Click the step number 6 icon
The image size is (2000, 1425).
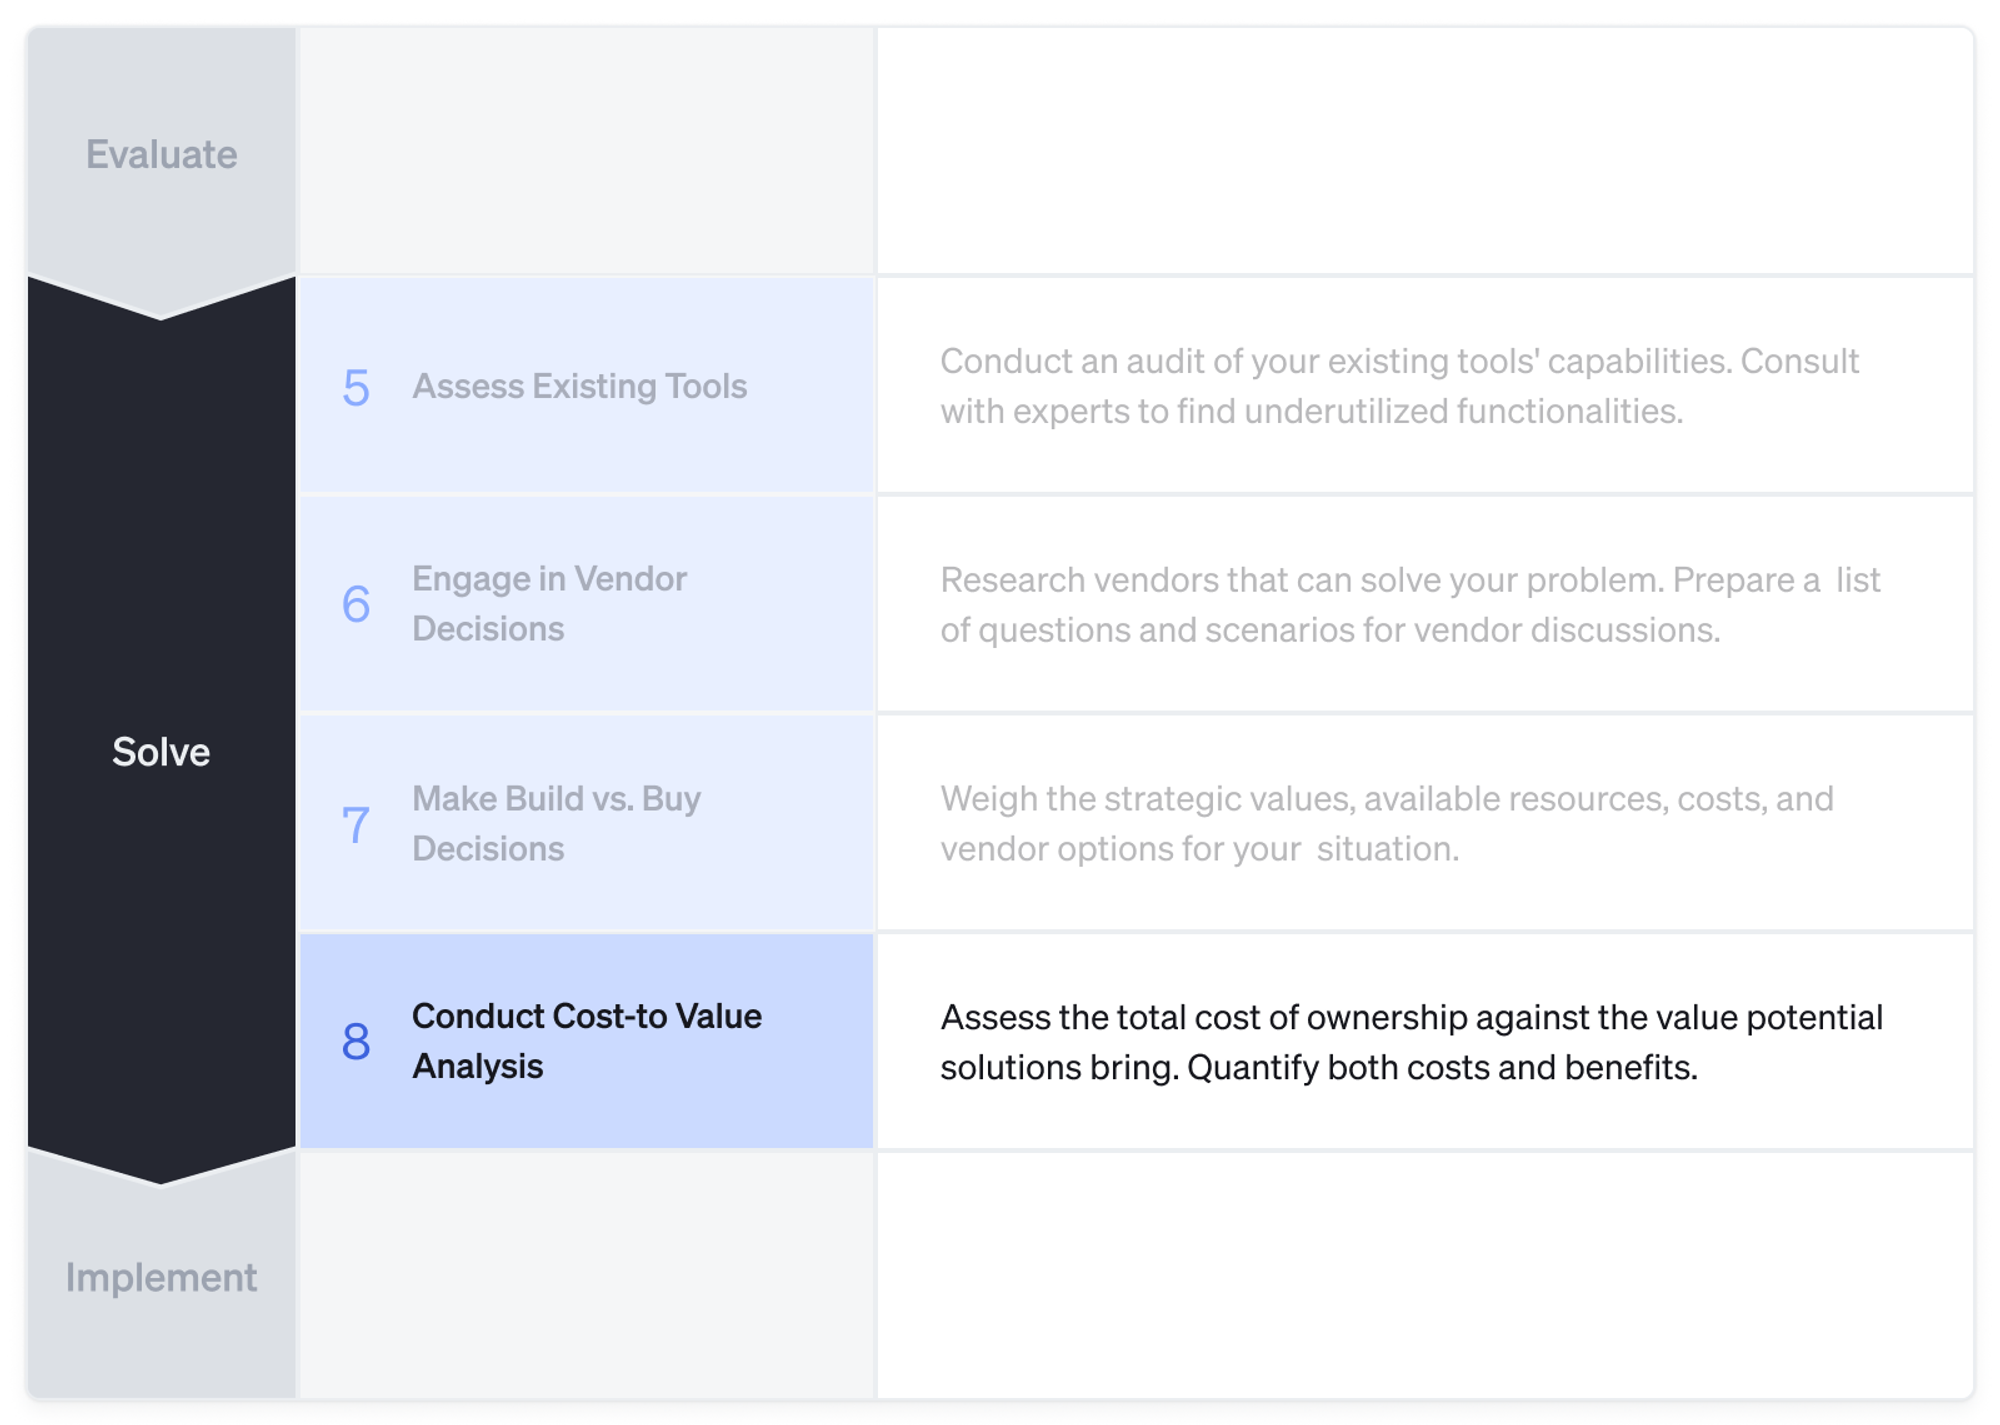[356, 604]
